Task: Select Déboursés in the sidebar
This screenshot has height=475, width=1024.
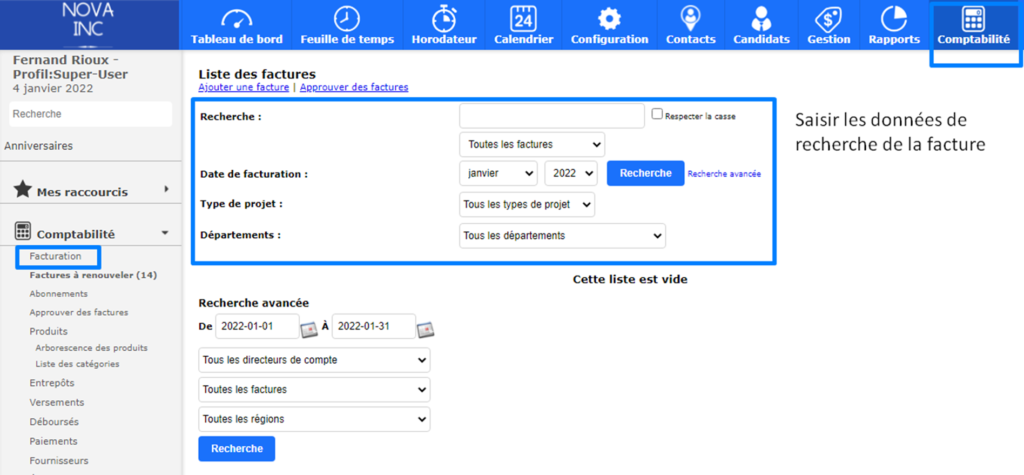Action: [54, 422]
